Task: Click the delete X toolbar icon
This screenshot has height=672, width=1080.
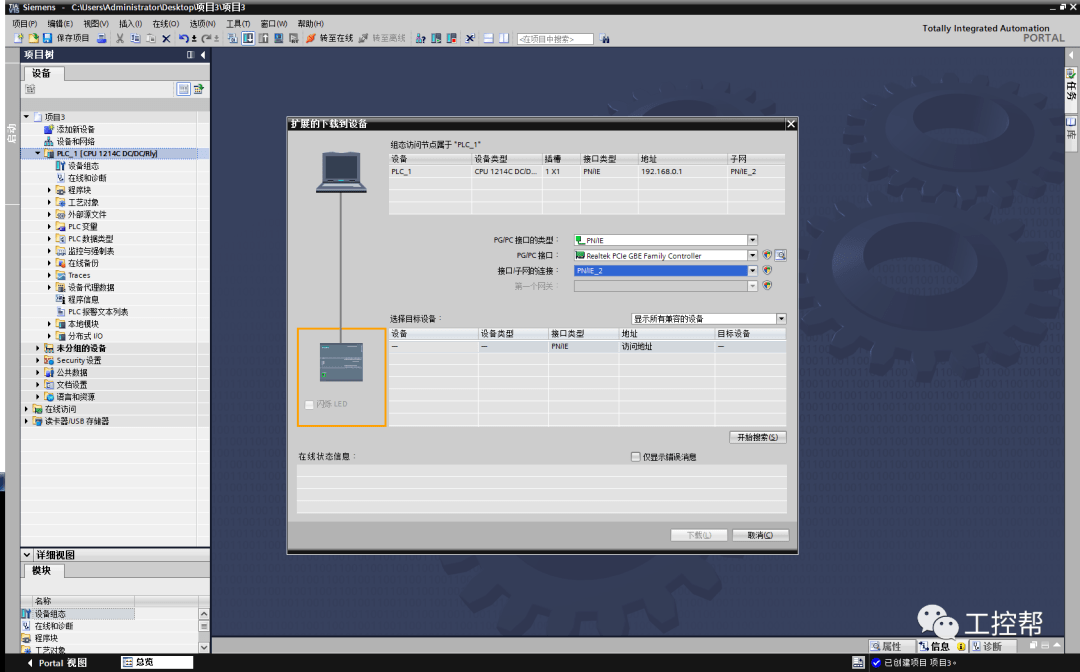Action: coord(166,39)
